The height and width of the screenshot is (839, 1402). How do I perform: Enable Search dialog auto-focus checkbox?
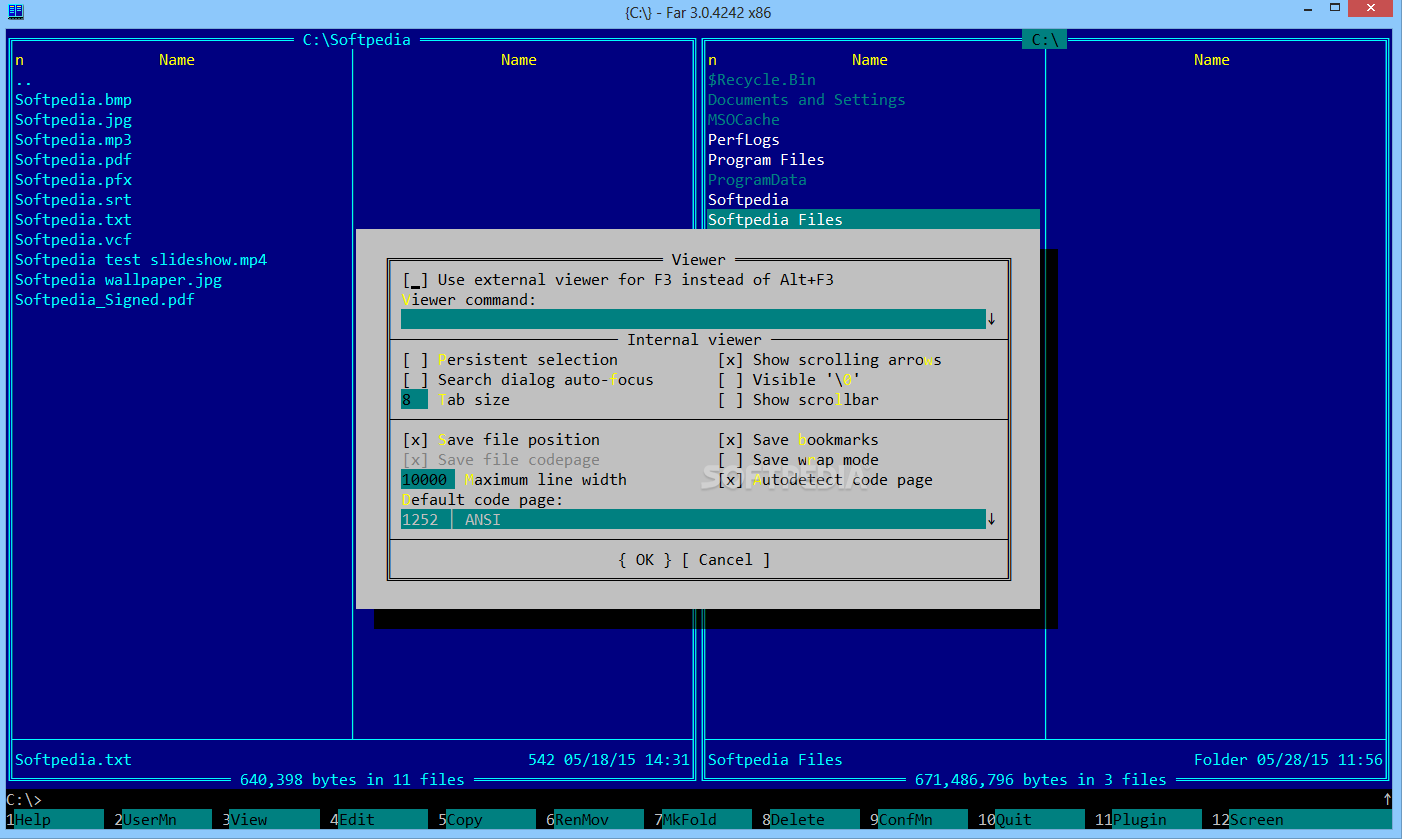[415, 380]
